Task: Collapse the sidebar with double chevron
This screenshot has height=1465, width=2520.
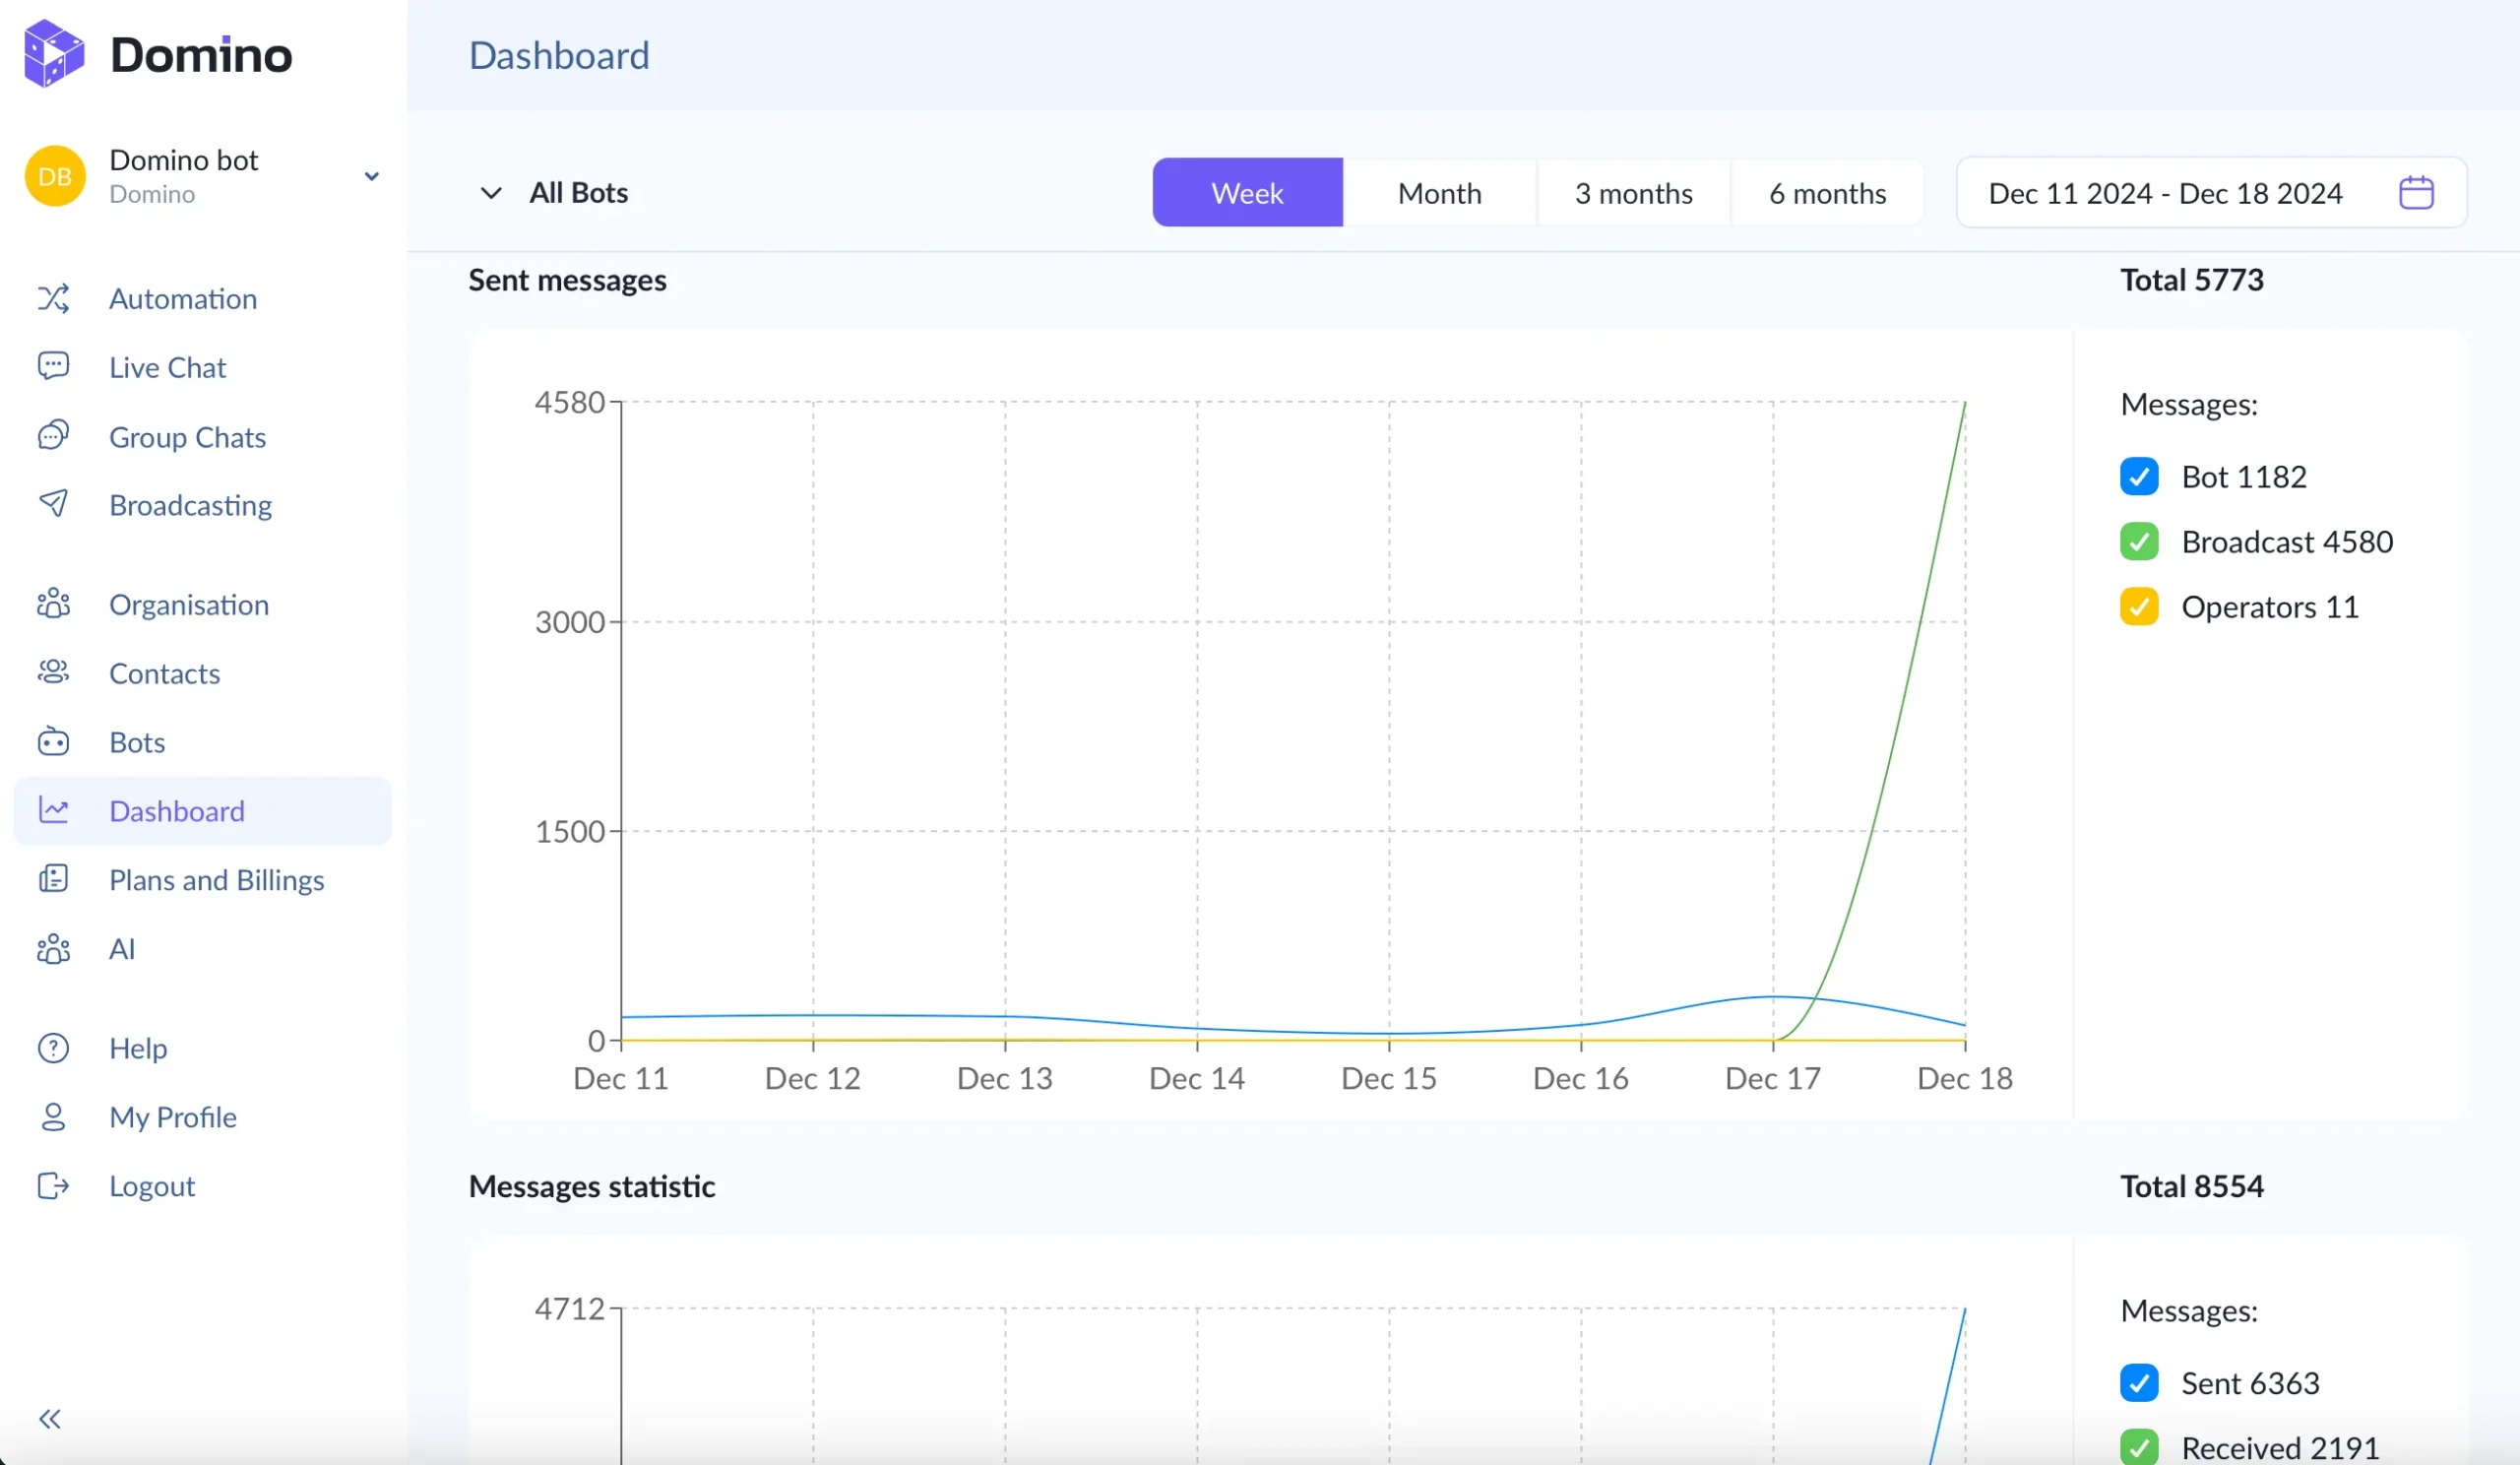Action: (49, 1418)
